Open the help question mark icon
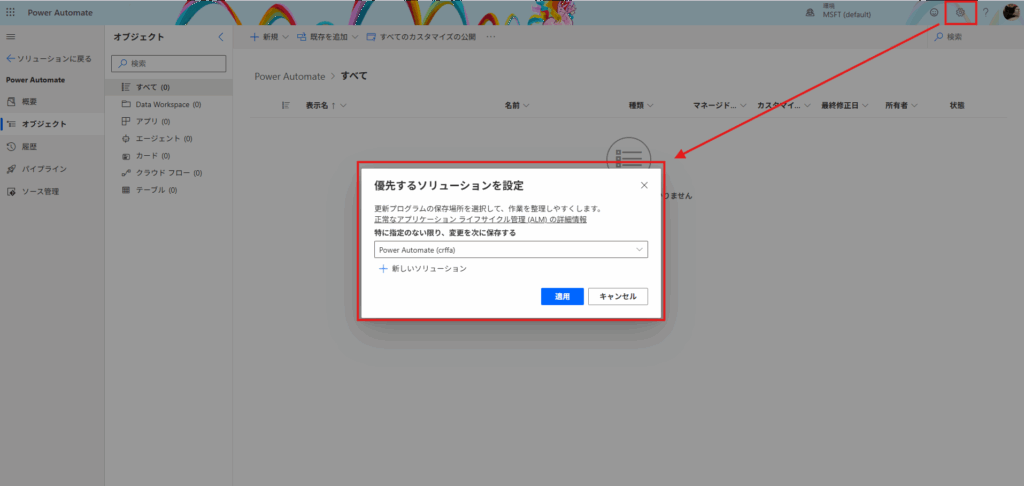The height and width of the screenshot is (486, 1024). [985, 12]
